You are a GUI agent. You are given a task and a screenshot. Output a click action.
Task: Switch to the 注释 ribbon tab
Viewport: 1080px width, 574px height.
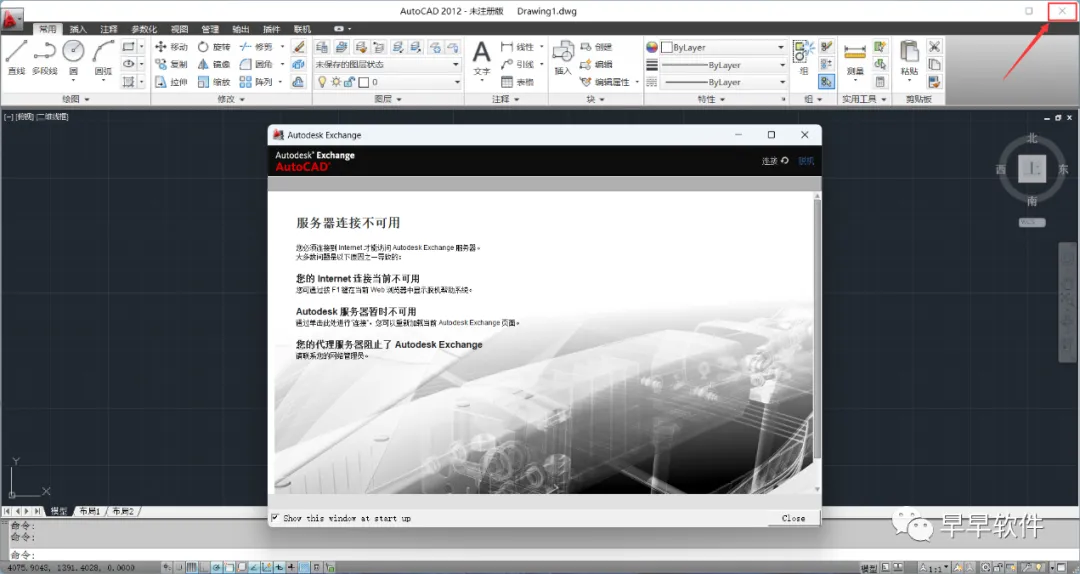click(x=109, y=29)
